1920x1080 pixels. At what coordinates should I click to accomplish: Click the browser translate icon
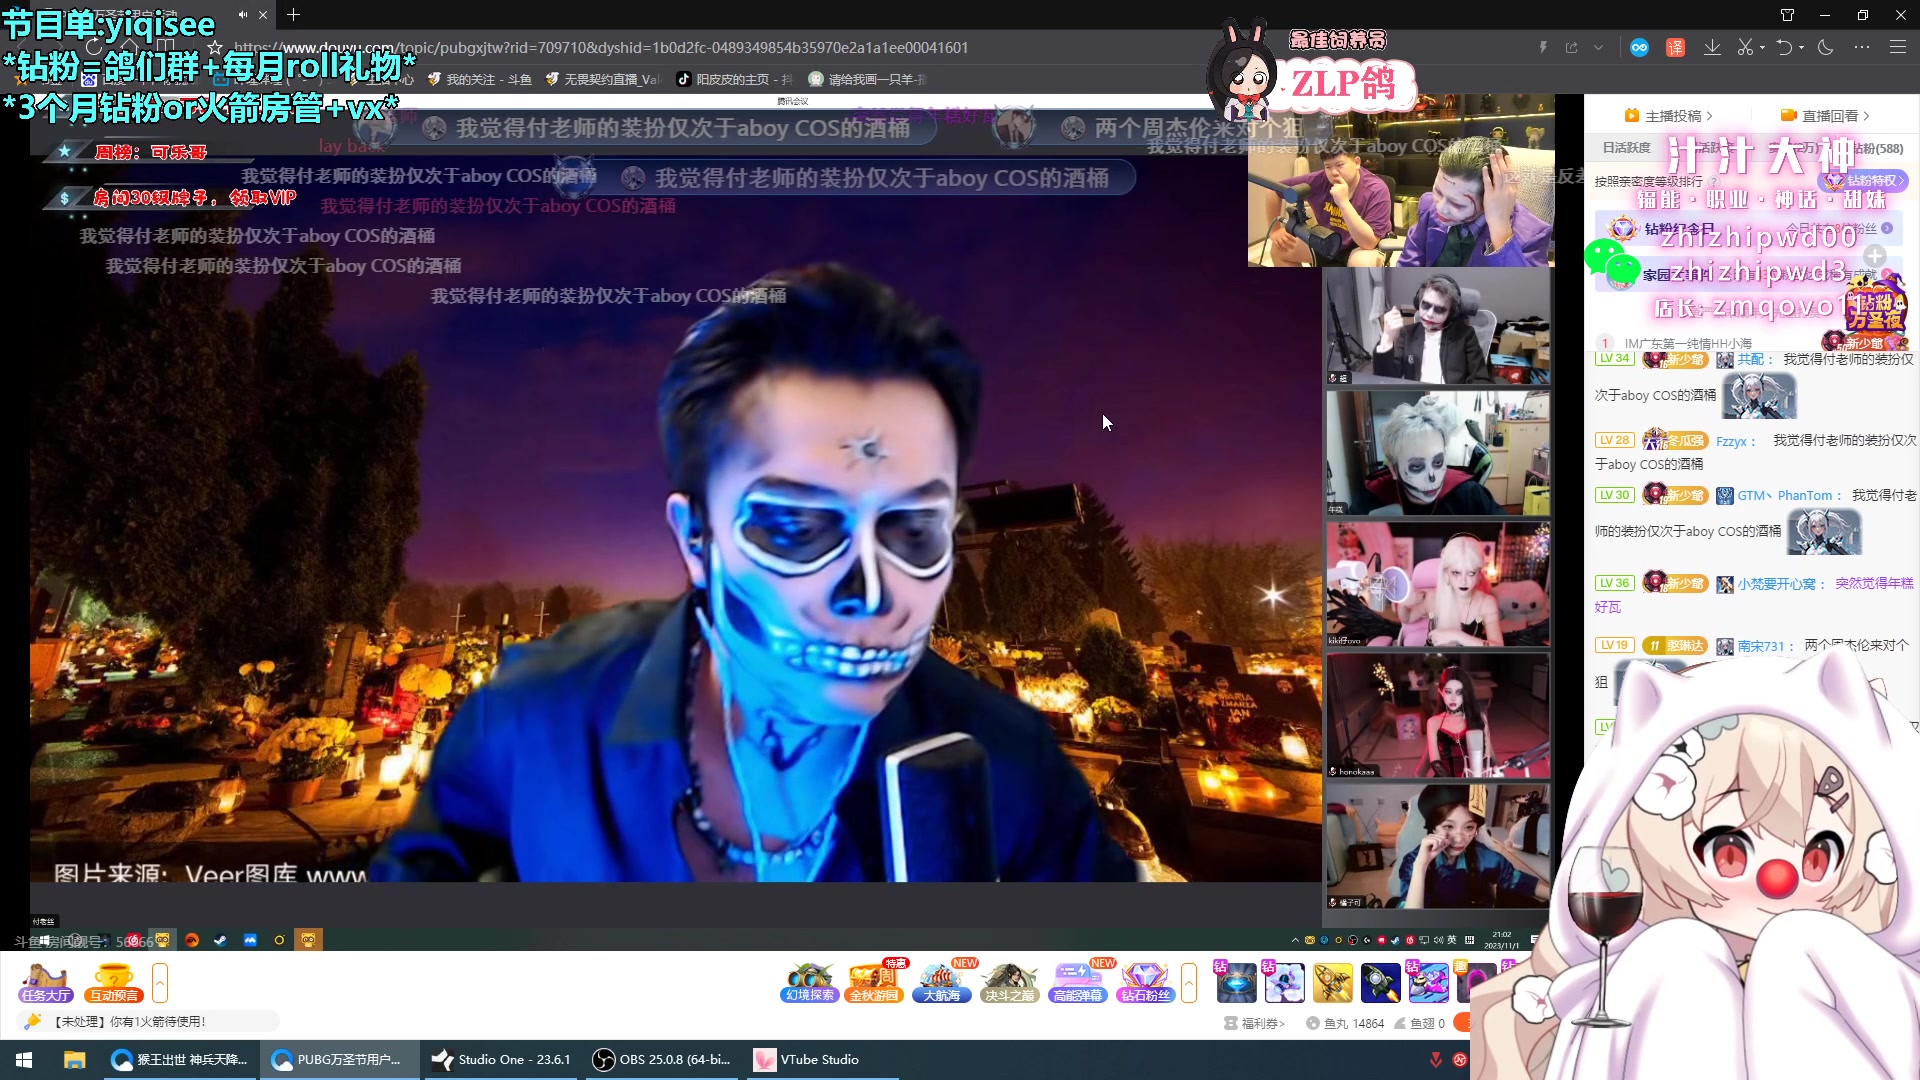tap(1675, 47)
